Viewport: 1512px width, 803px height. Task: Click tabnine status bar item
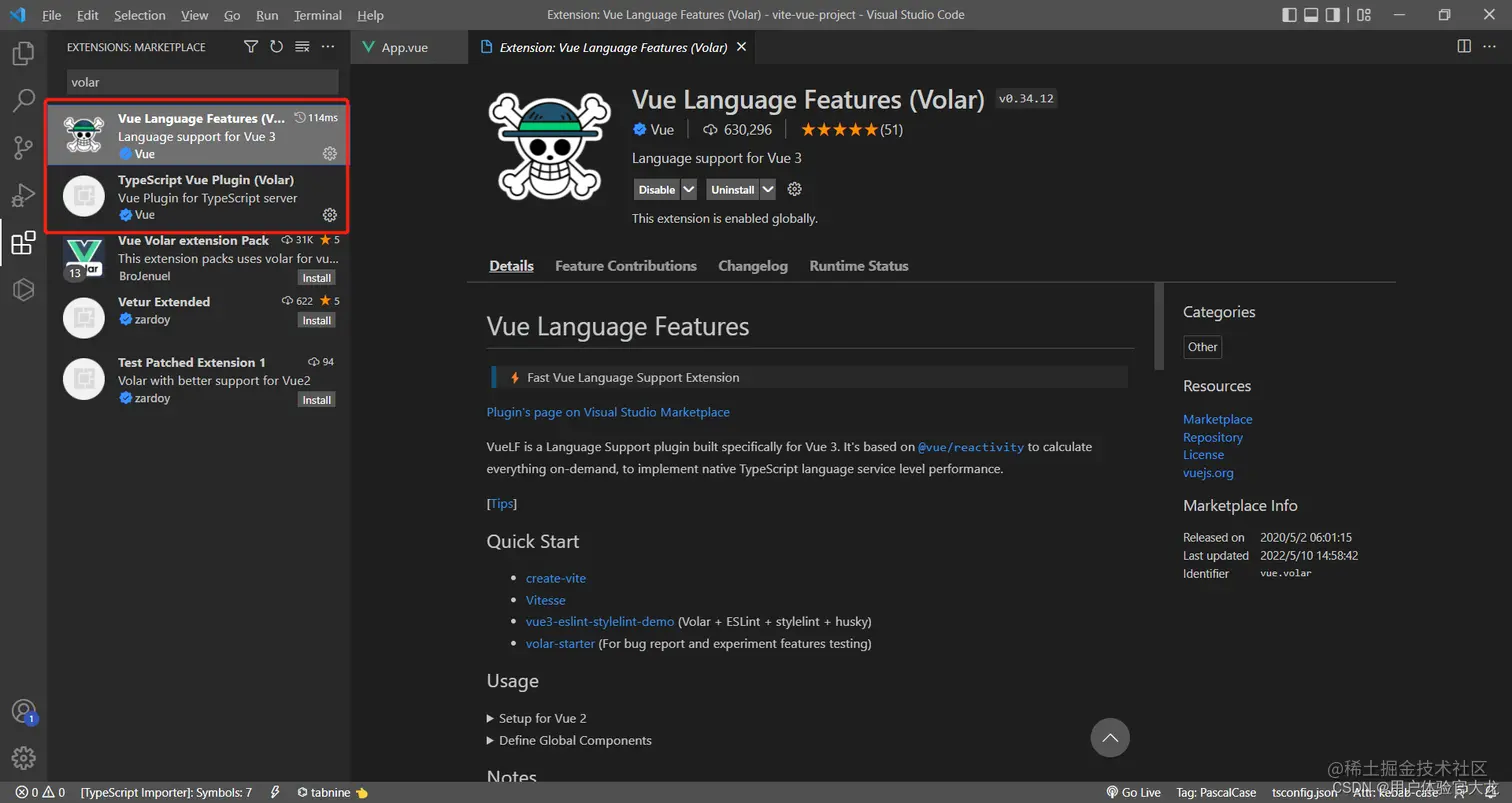point(333,792)
